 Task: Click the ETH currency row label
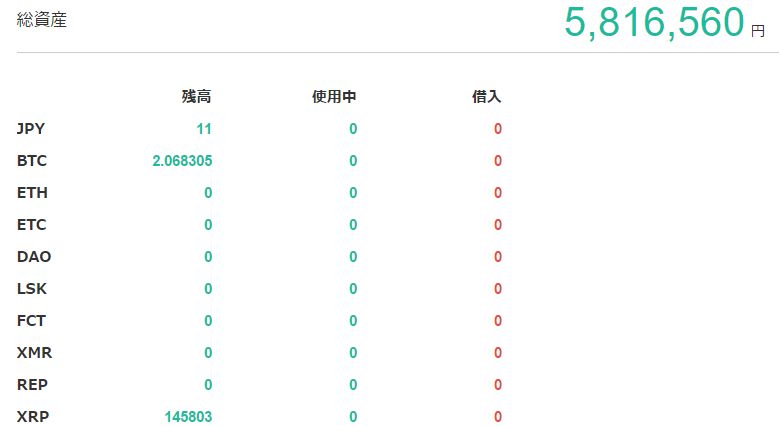click(32, 193)
